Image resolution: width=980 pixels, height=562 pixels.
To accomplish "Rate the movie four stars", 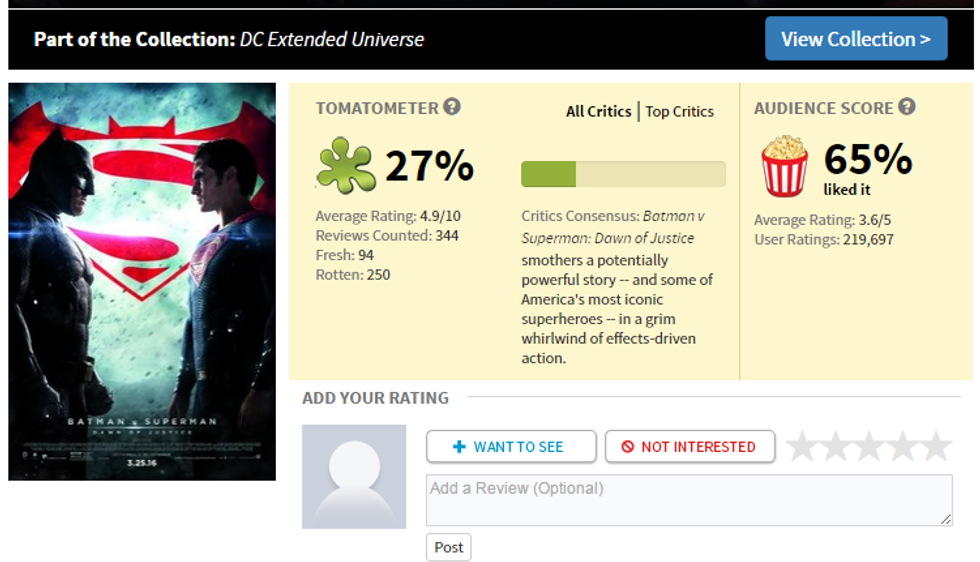I will [903, 447].
